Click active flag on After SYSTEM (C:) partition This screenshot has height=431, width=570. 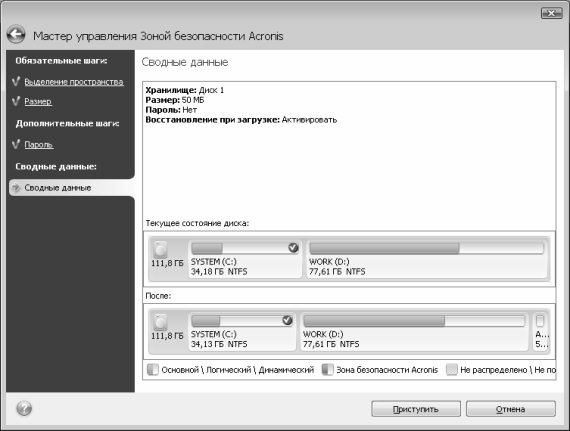point(287,321)
